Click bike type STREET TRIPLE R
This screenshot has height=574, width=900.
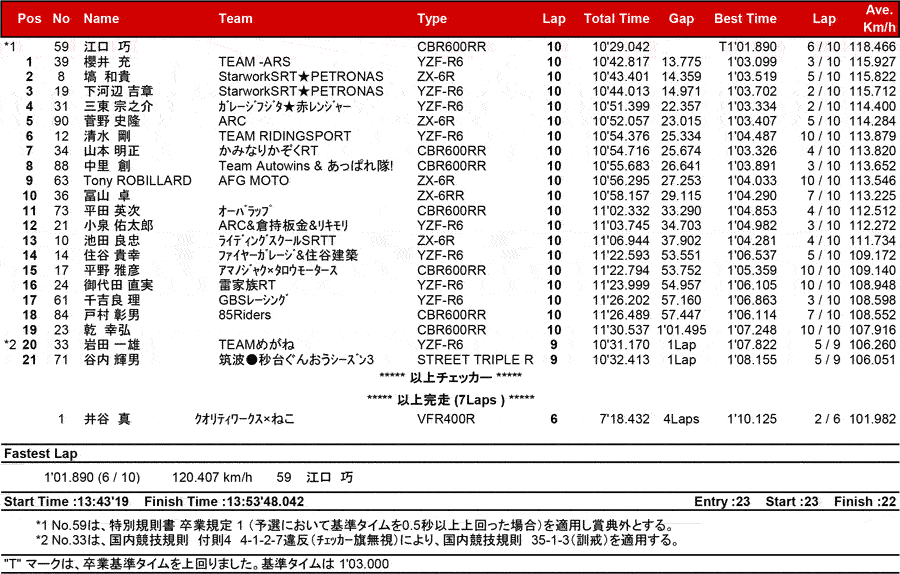475,360
